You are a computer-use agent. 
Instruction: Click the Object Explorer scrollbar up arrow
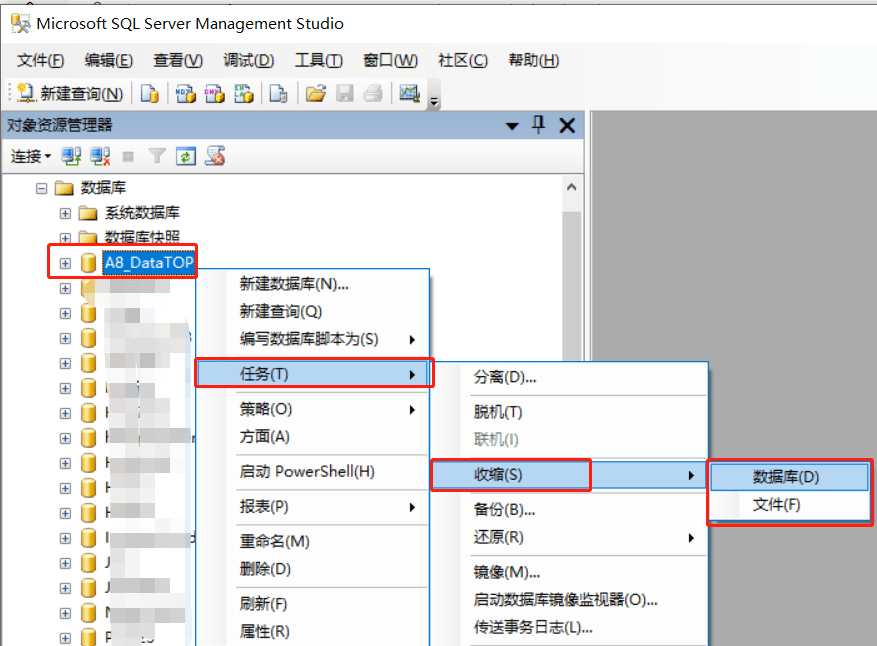(x=571, y=188)
